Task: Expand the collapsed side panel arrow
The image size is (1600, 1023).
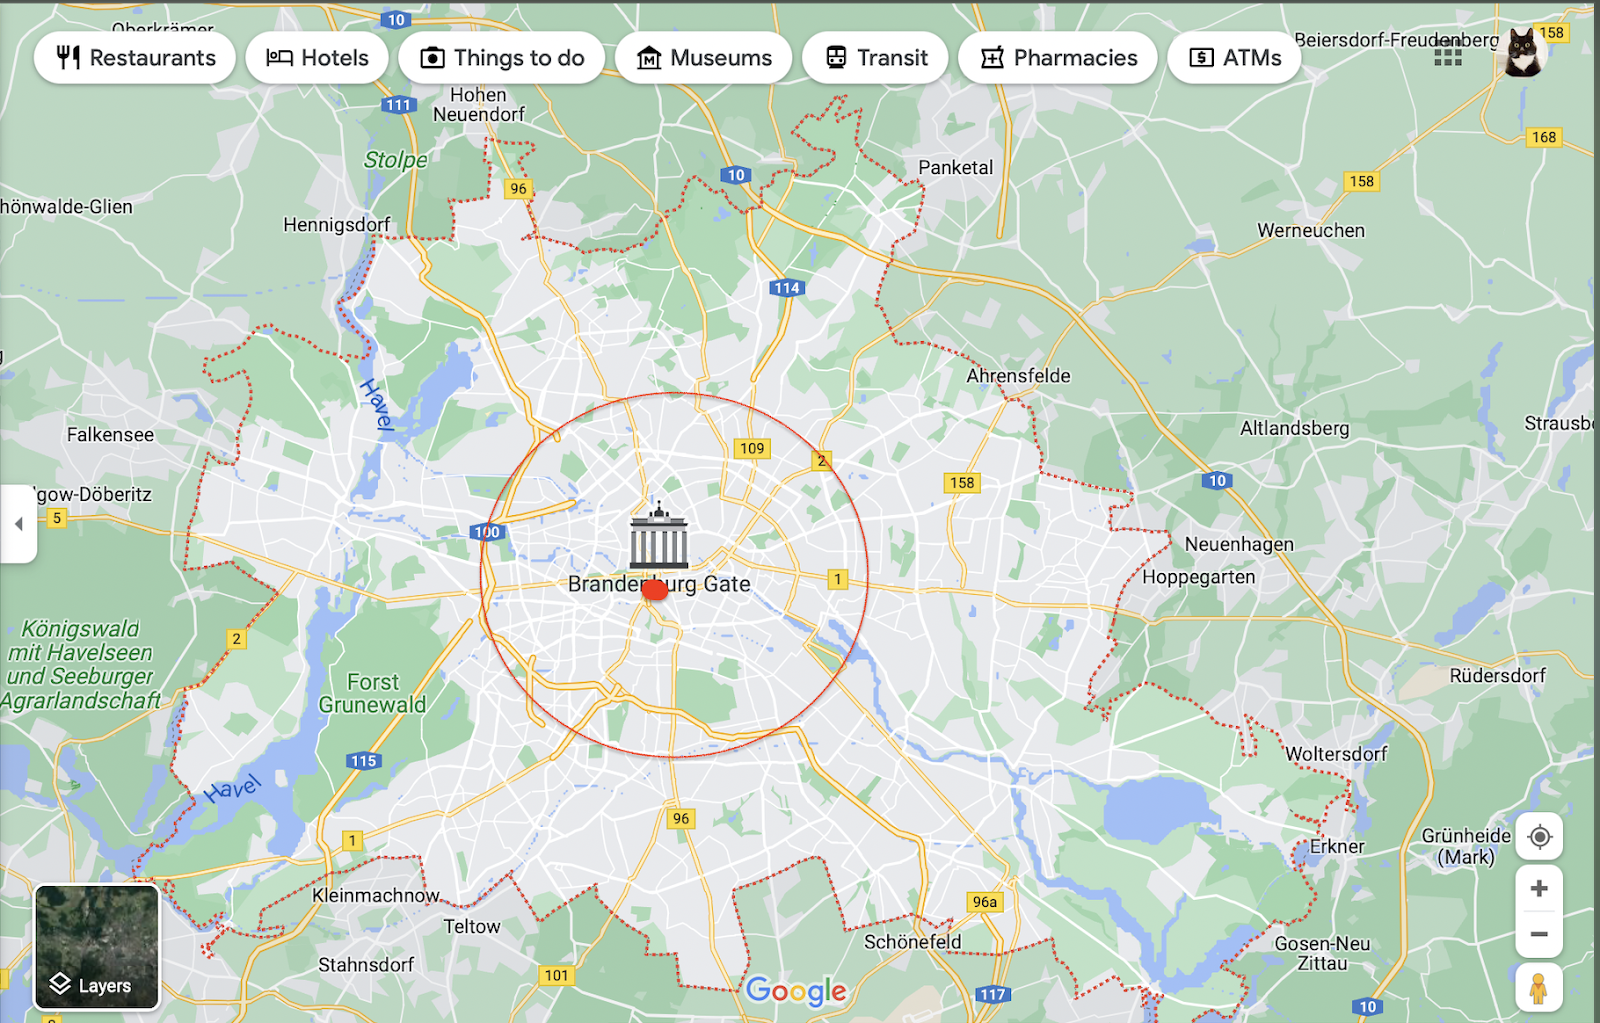Action: click(x=18, y=524)
